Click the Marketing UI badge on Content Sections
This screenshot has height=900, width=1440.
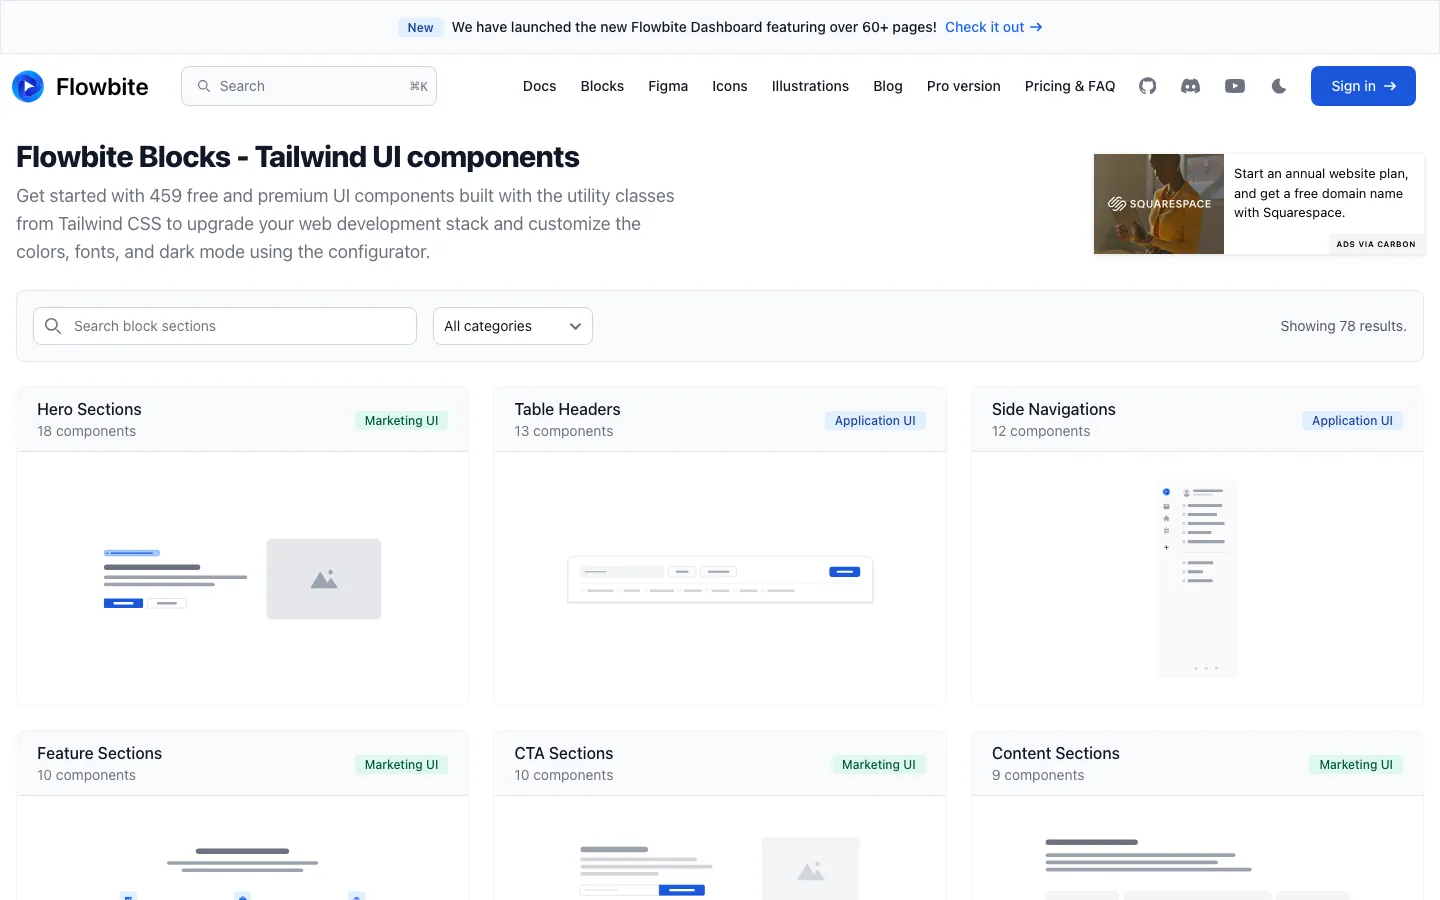pos(1356,765)
